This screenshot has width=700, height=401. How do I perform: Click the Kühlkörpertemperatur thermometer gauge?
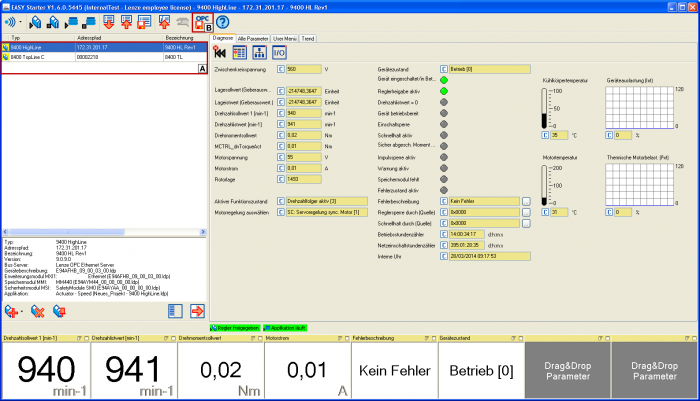tap(544, 109)
